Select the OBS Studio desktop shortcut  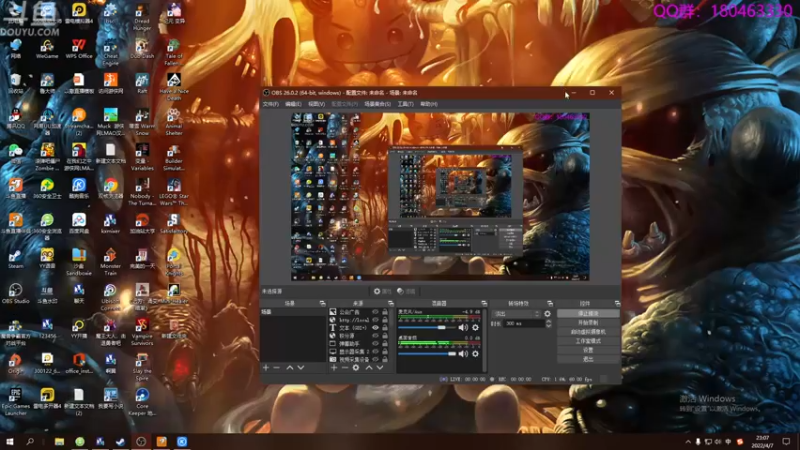(15, 294)
